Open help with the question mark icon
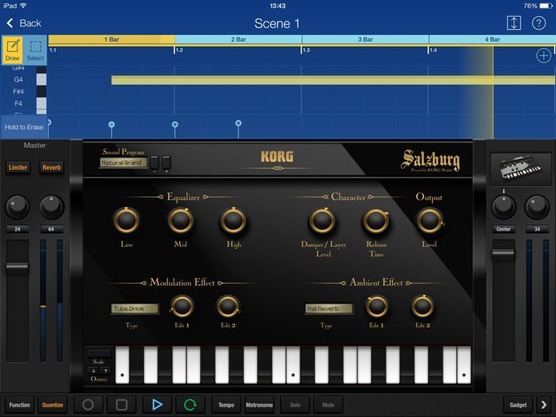 (539, 23)
